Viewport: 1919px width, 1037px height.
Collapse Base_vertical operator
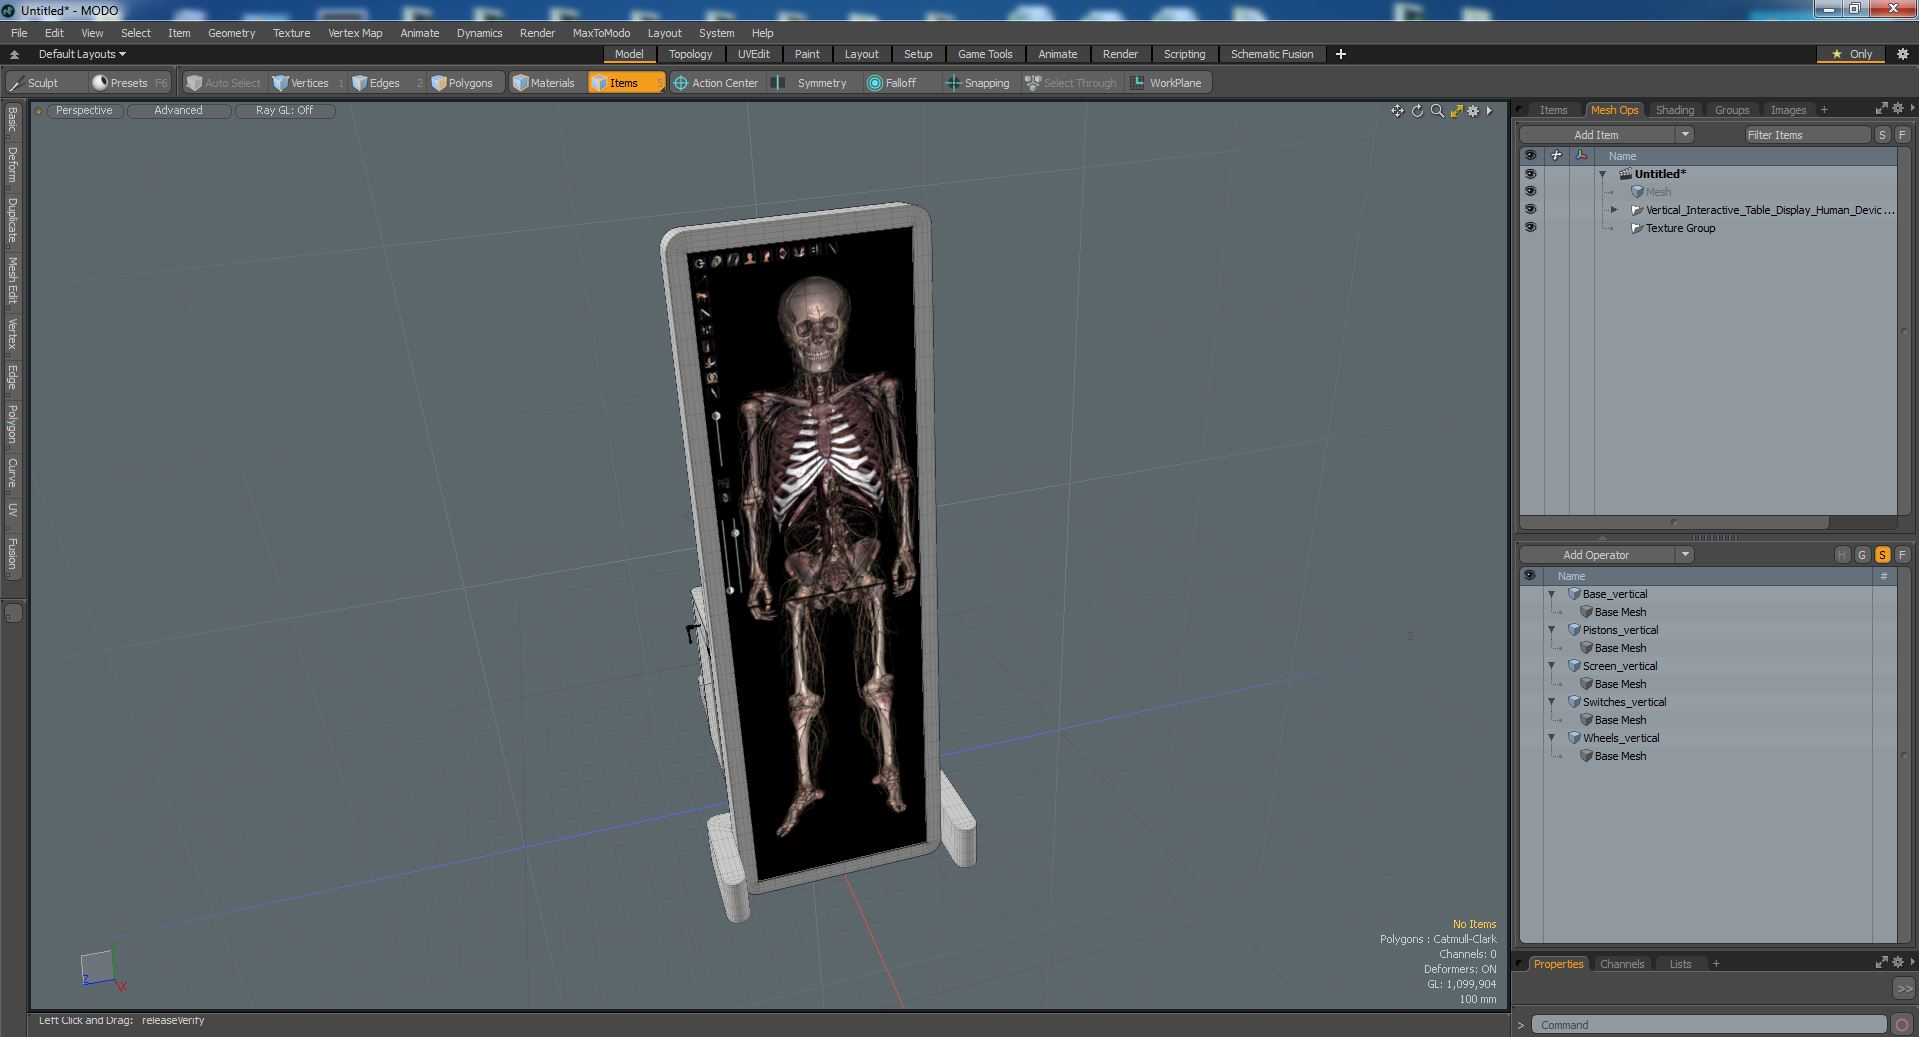1552,594
